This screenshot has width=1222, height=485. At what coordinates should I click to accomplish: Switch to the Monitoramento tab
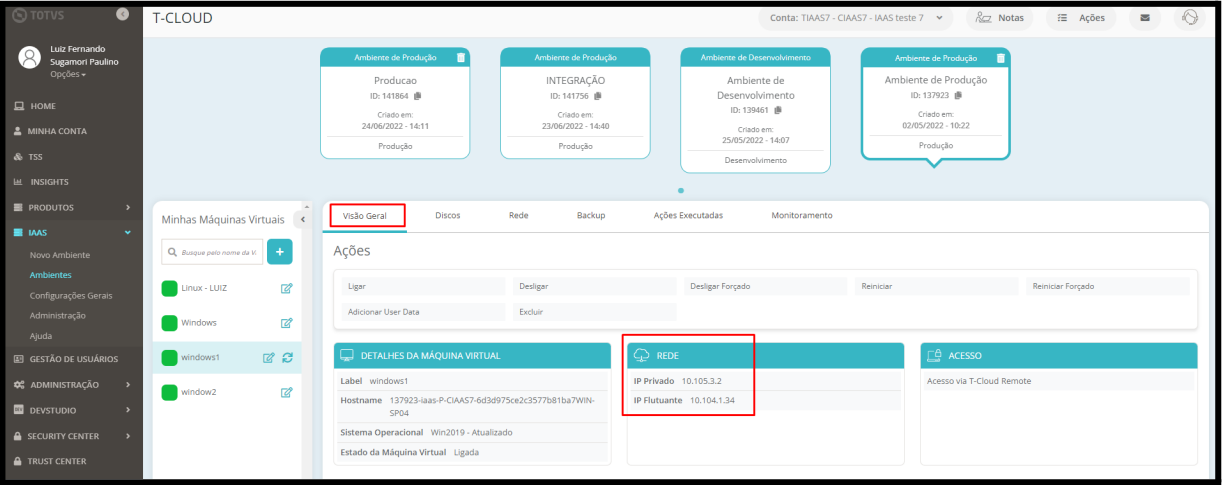tap(802, 215)
